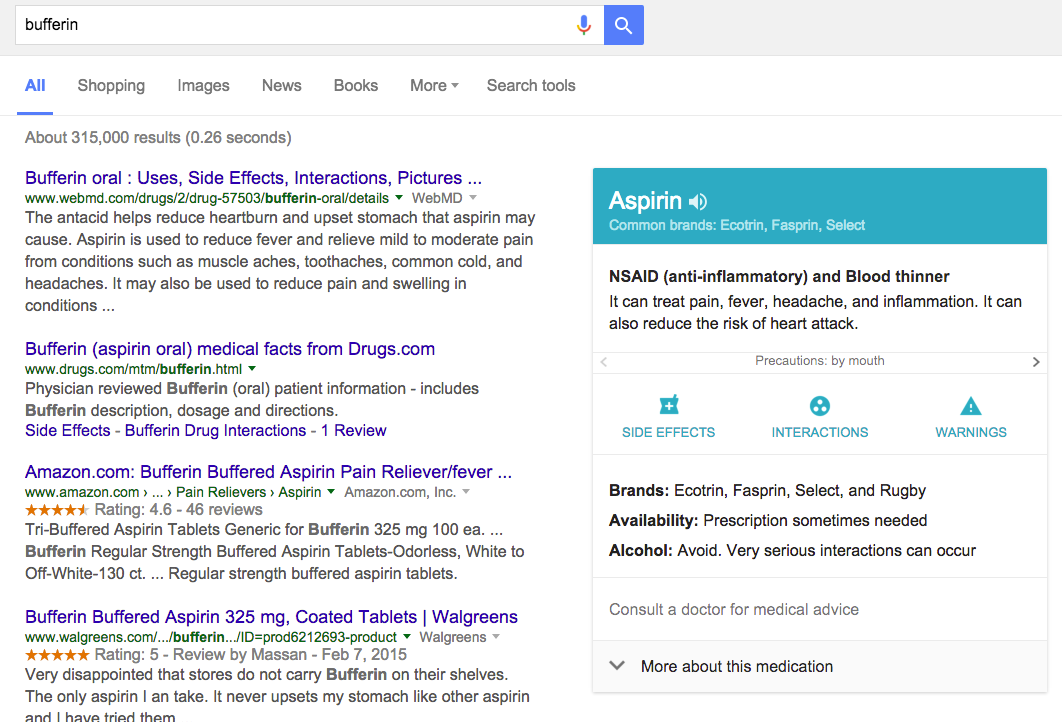Open the Walgreens publisher dropdown arrow

point(496,637)
